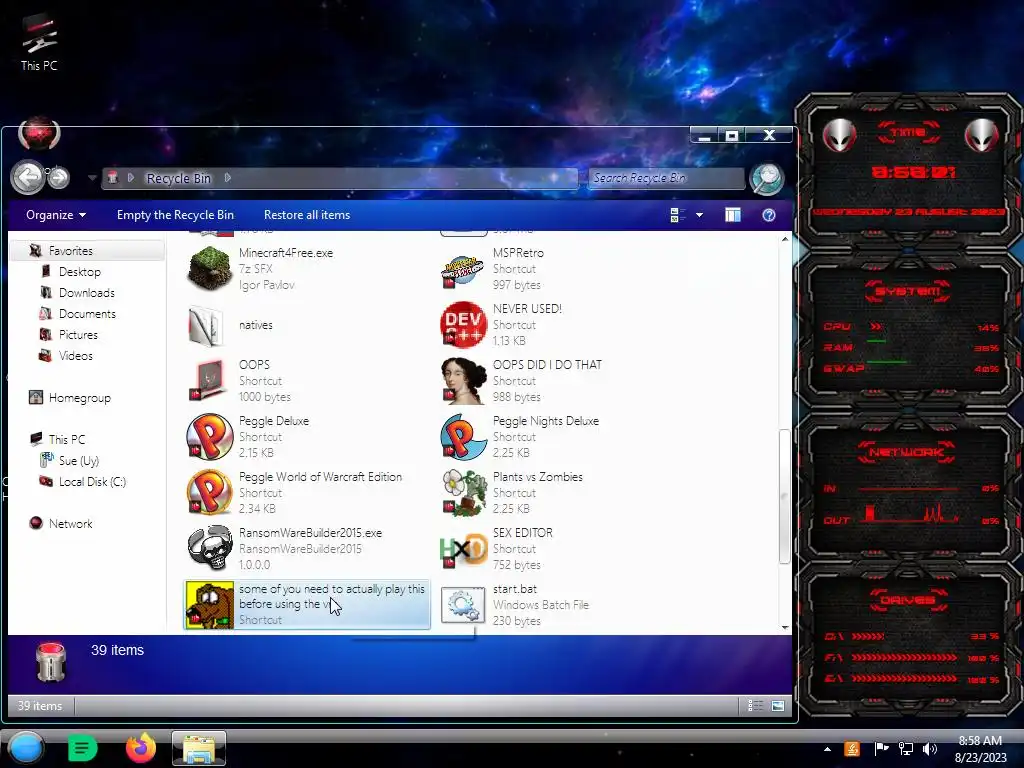Select Homegroup in navigation pane
Viewport: 1024px width, 768px height.
[80, 398]
